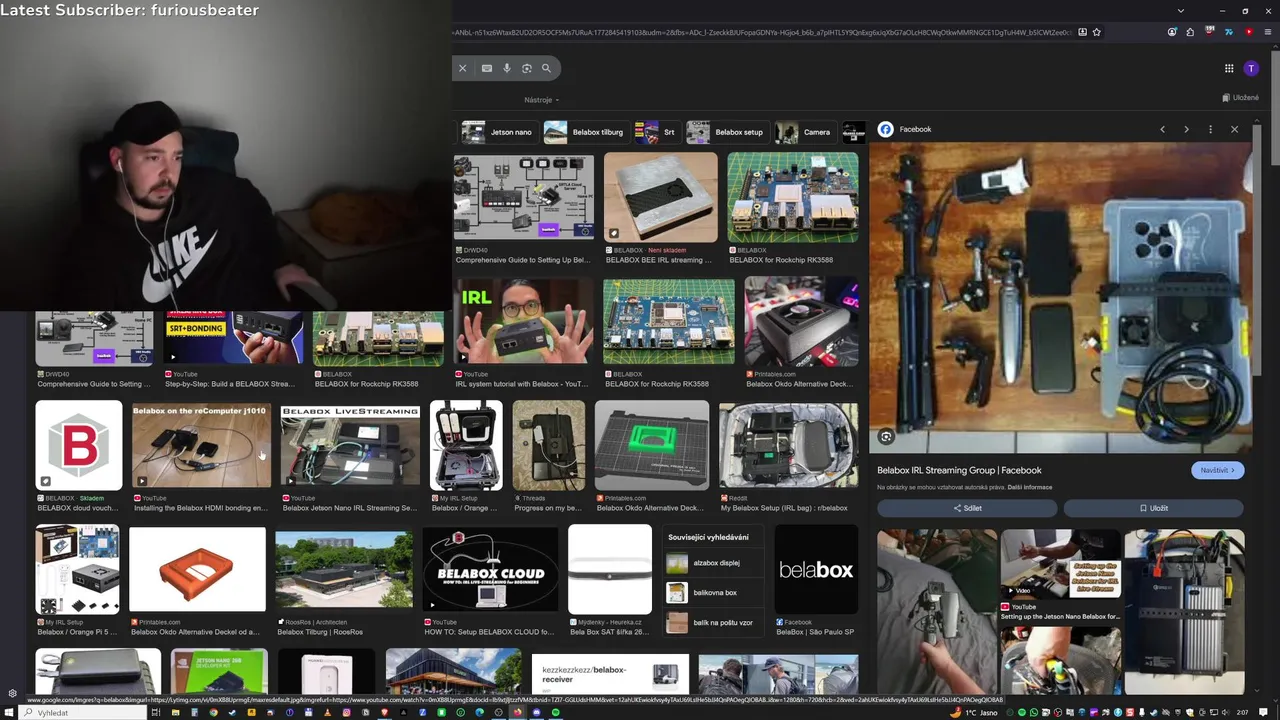1280x720 pixels.
Task: Filter results by Belabox setup chip
Action: 726,132
